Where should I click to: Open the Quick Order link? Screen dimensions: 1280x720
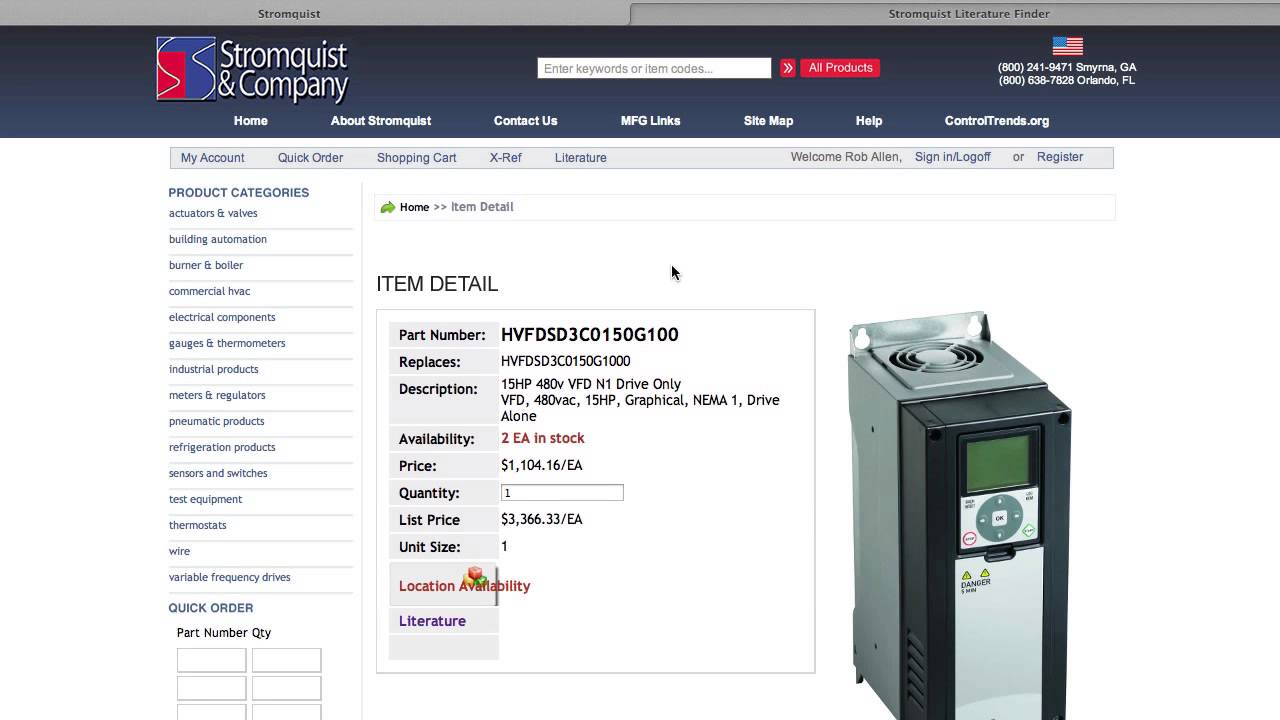click(310, 158)
